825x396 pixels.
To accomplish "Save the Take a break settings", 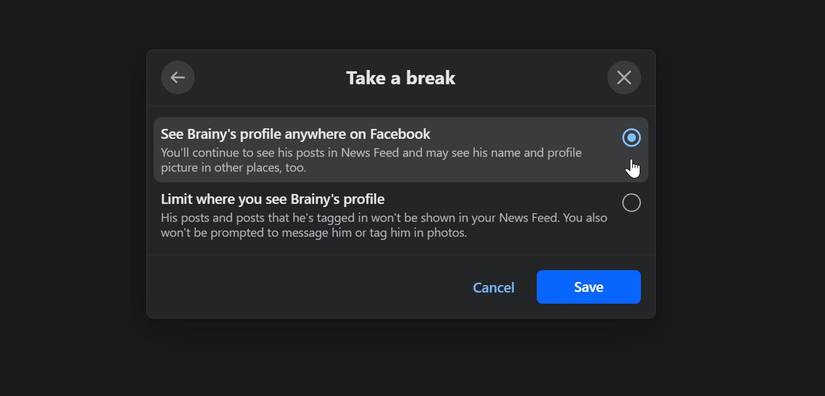I will (x=589, y=287).
